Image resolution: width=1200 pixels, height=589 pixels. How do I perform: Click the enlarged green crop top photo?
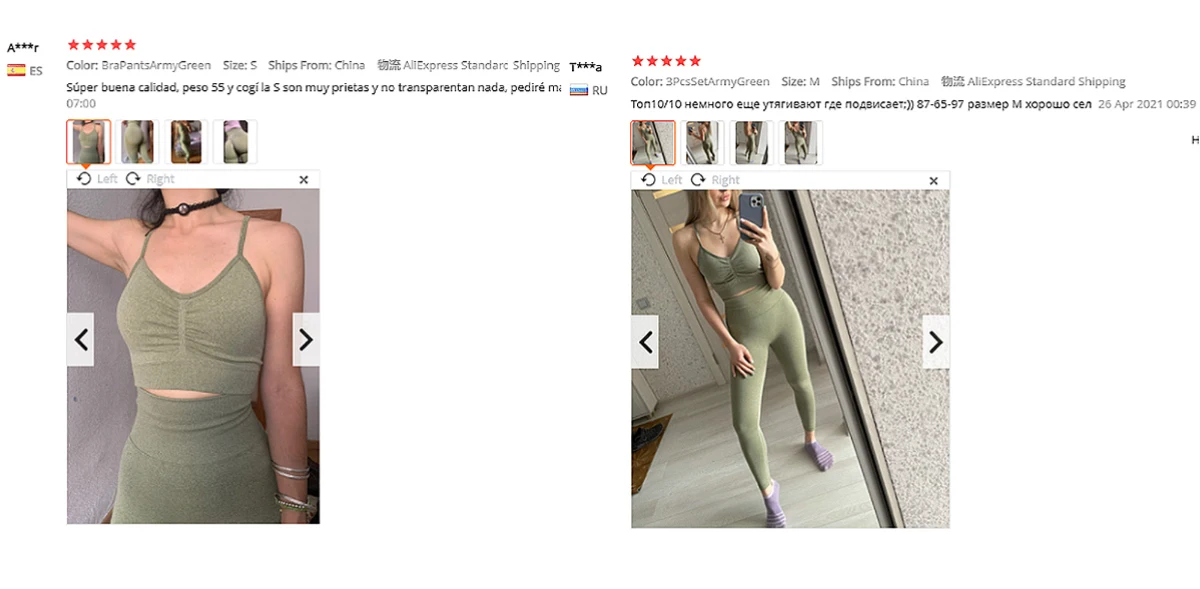(193, 356)
